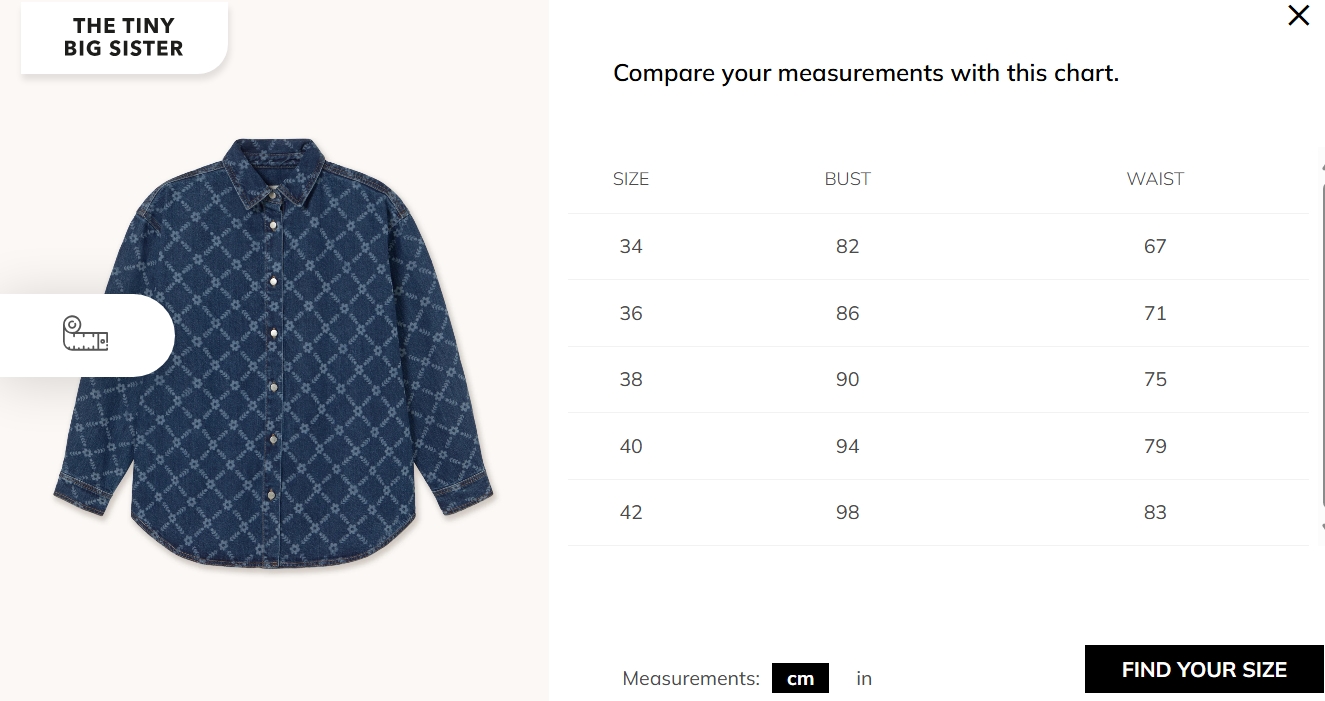This screenshot has width=1325, height=701.
Task: Close the size chart panel
Action: [x=1298, y=16]
